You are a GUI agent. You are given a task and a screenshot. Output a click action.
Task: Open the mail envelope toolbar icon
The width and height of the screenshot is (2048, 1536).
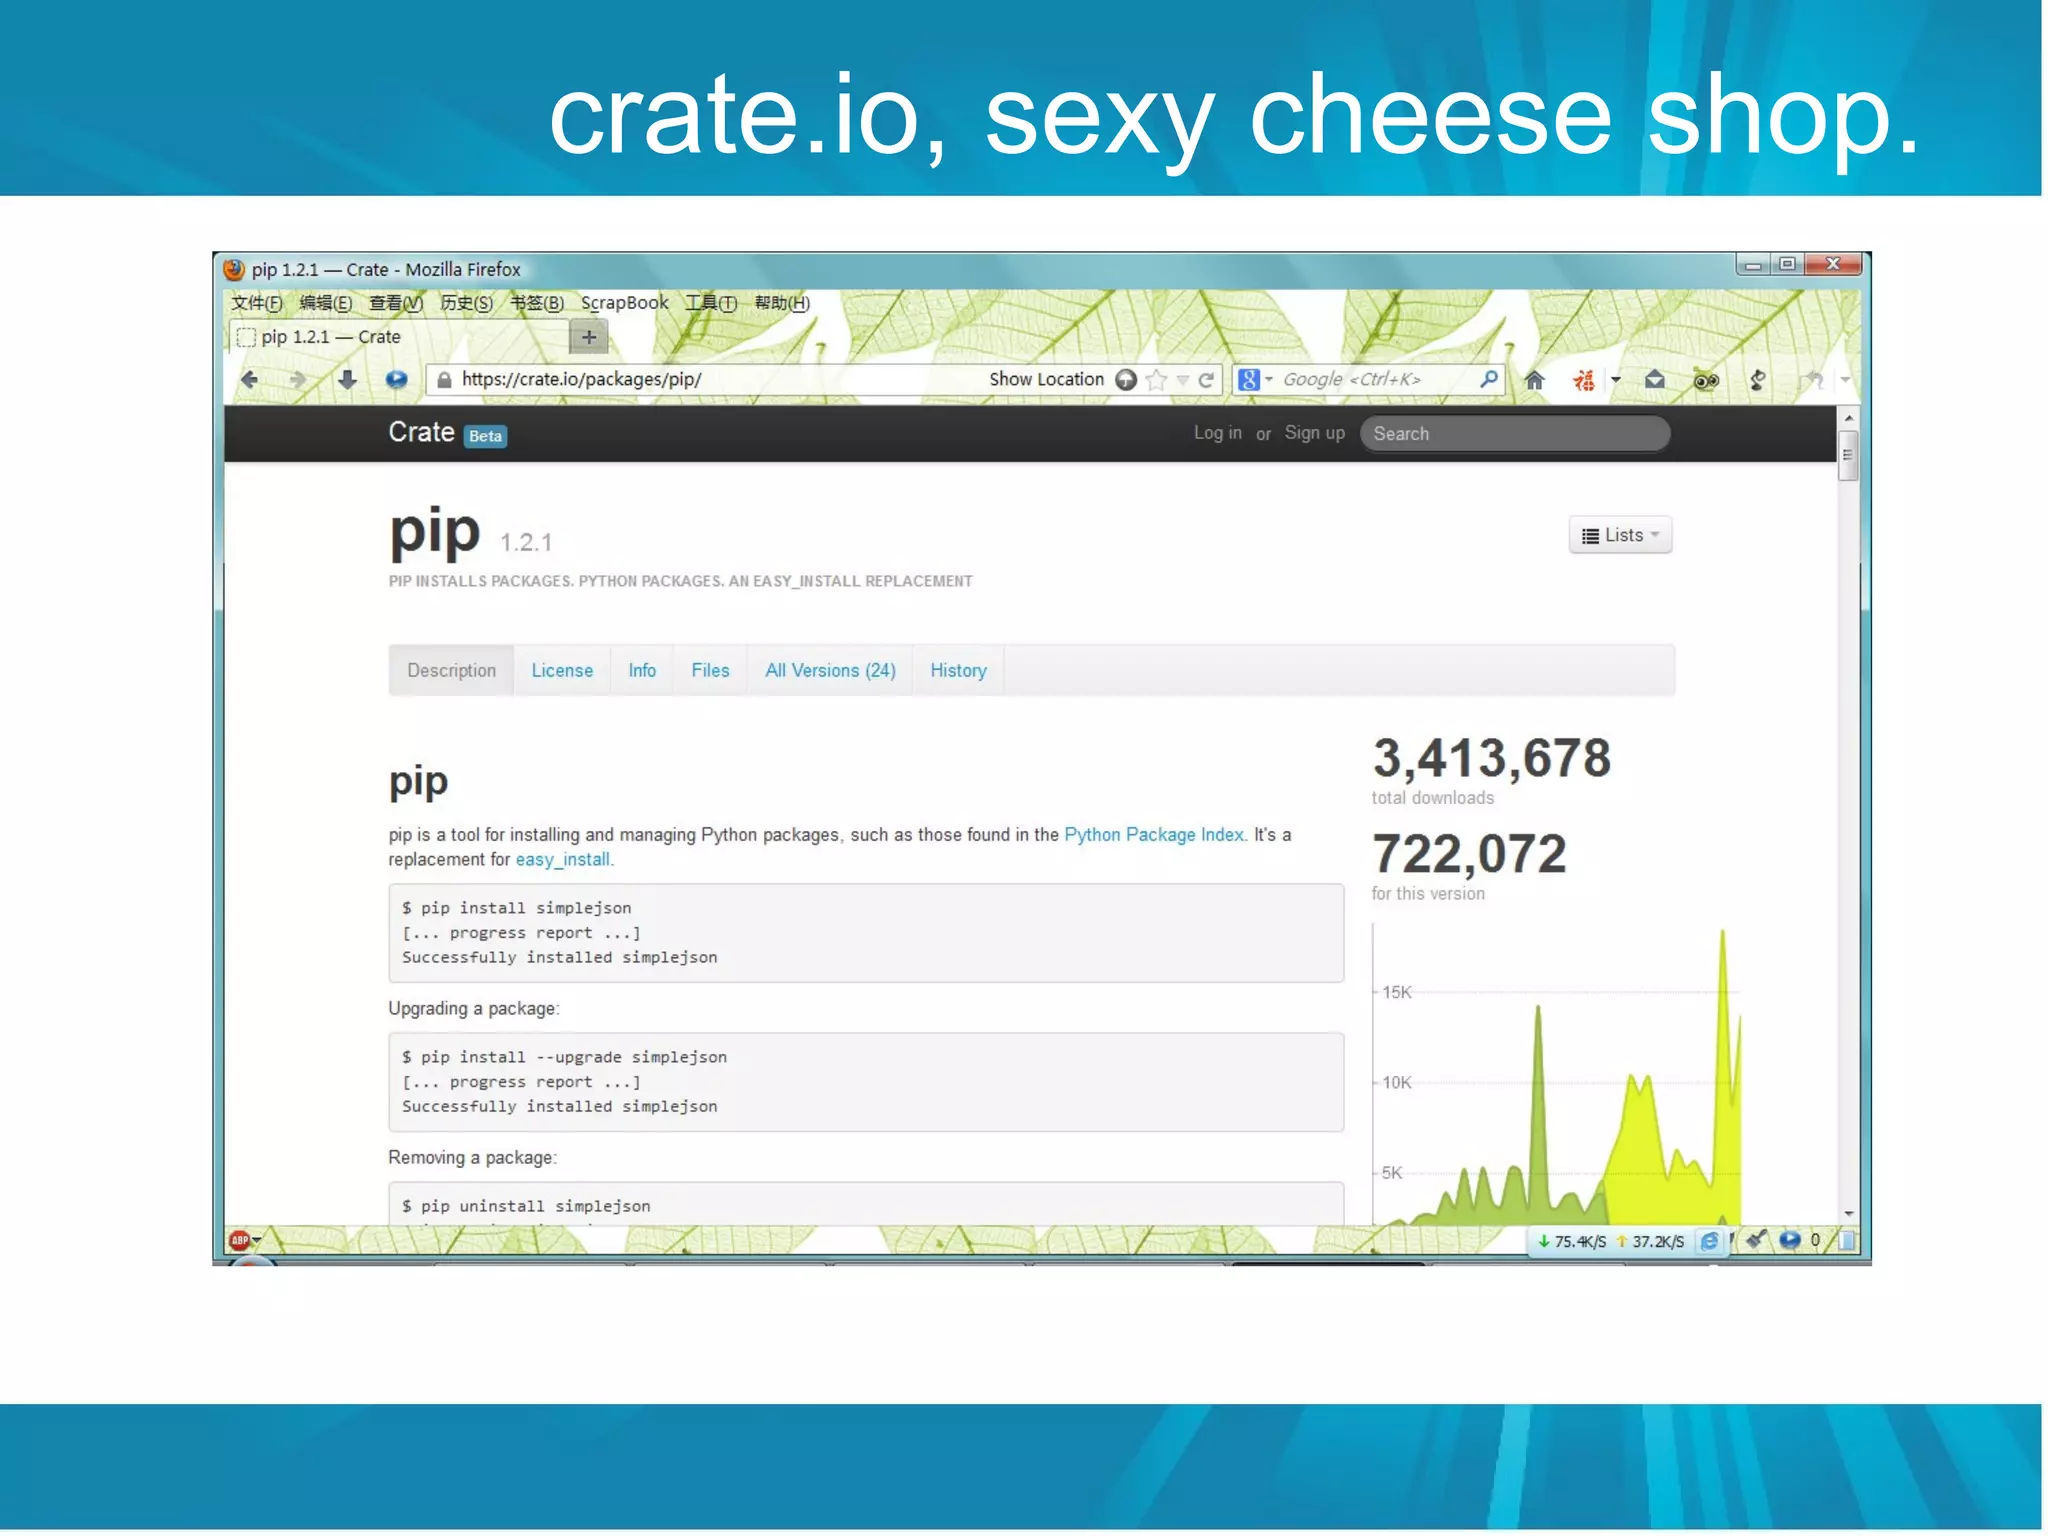[x=1655, y=379]
